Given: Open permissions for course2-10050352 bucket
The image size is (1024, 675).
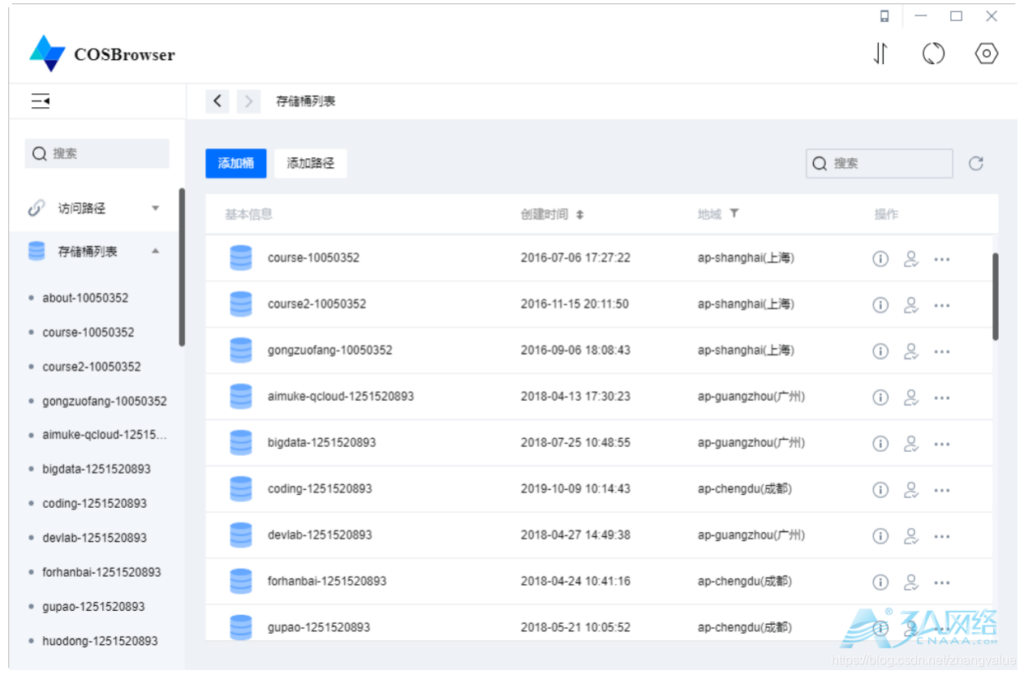Looking at the screenshot, I should coord(911,305).
